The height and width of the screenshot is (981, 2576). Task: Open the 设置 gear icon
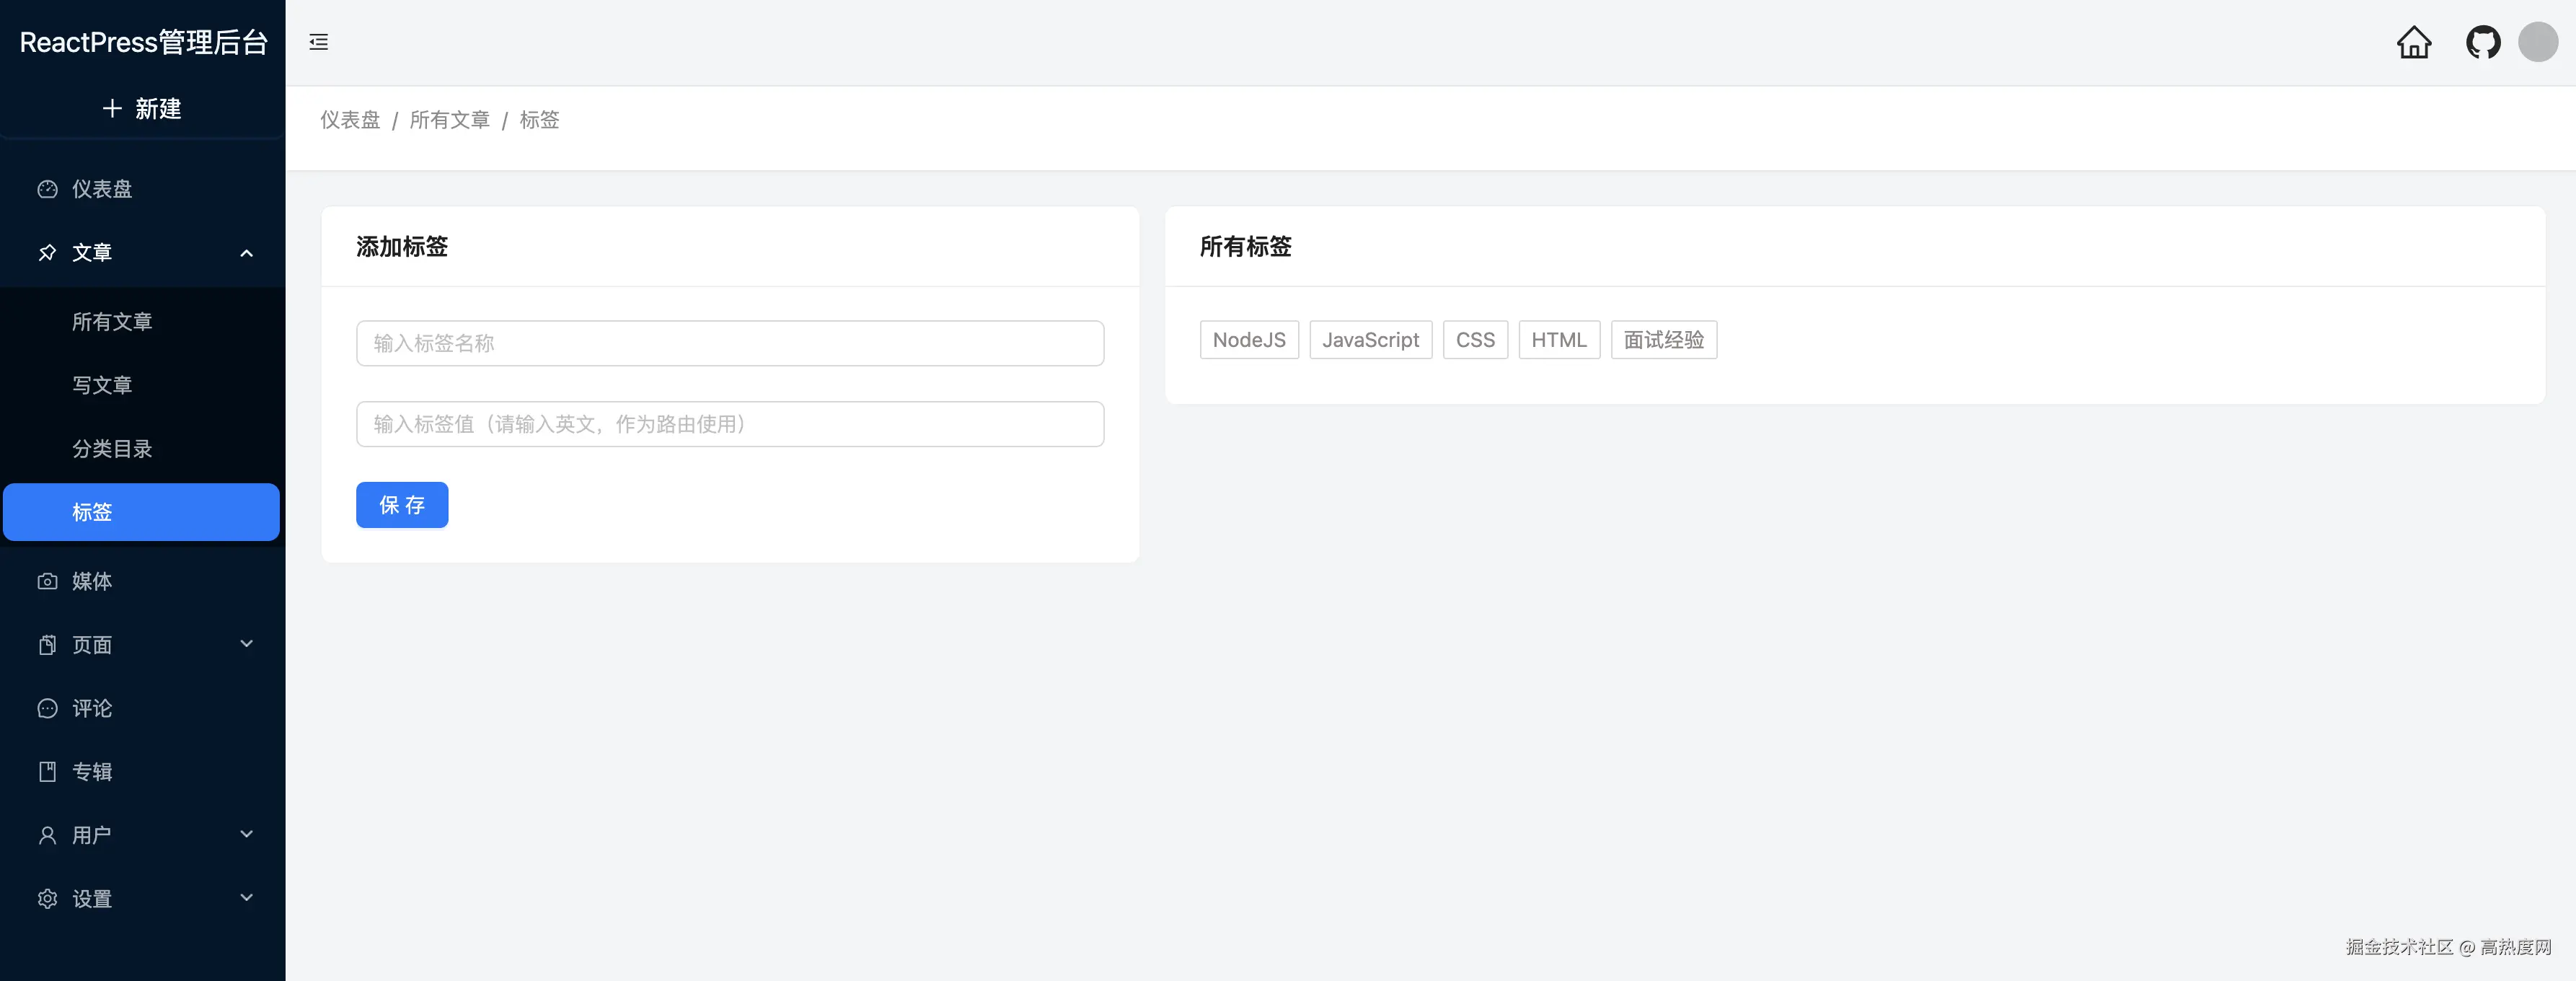[47, 898]
